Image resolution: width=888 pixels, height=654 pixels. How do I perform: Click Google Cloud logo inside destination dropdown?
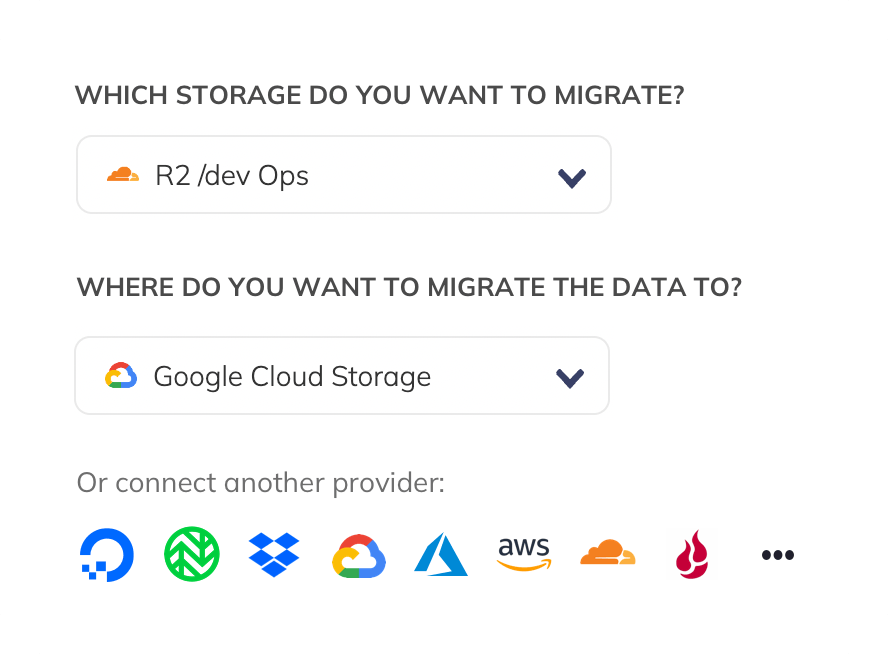pos(121,376)
